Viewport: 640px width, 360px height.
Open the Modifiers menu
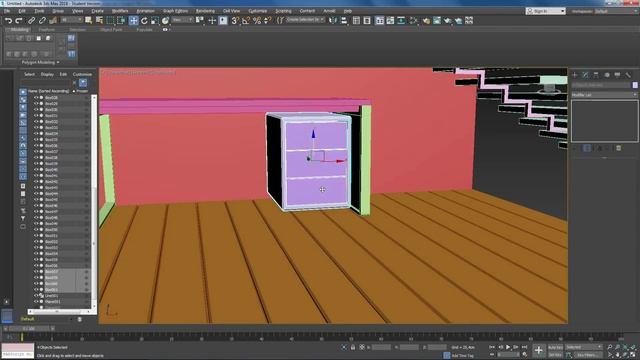point(120,11)
